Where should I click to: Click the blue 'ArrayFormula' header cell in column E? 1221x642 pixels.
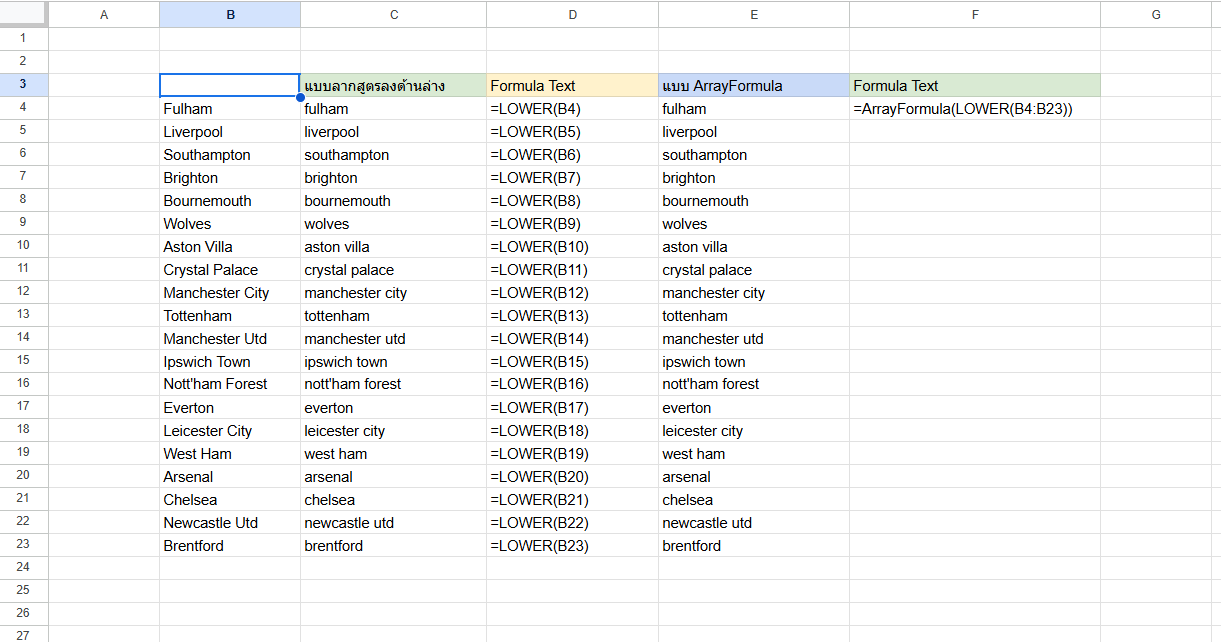(754, 85)
